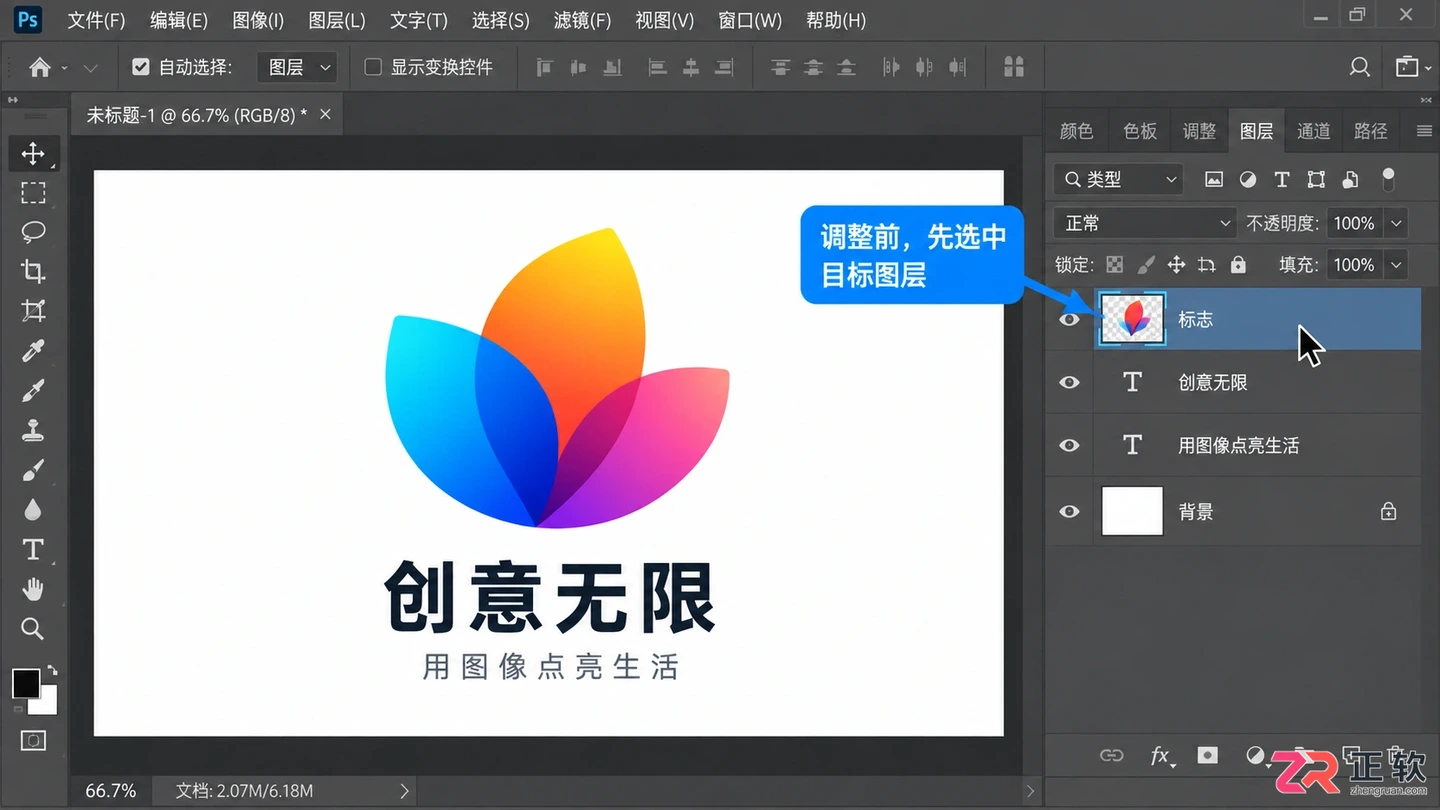
Task: Open the 滤镜(F) menu
Action: coord(582,20)
